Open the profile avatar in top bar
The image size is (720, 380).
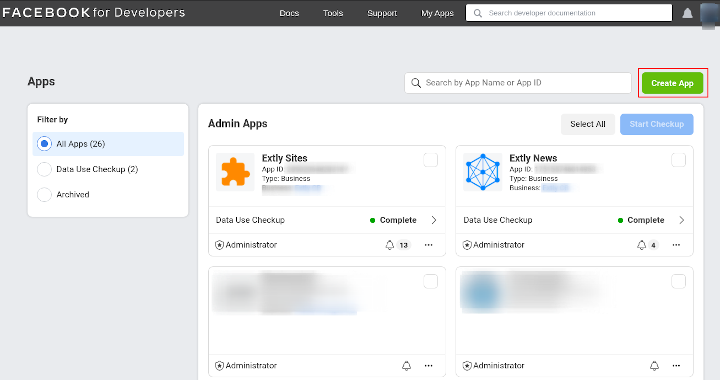pyautogui.click(x=710, y=14)
